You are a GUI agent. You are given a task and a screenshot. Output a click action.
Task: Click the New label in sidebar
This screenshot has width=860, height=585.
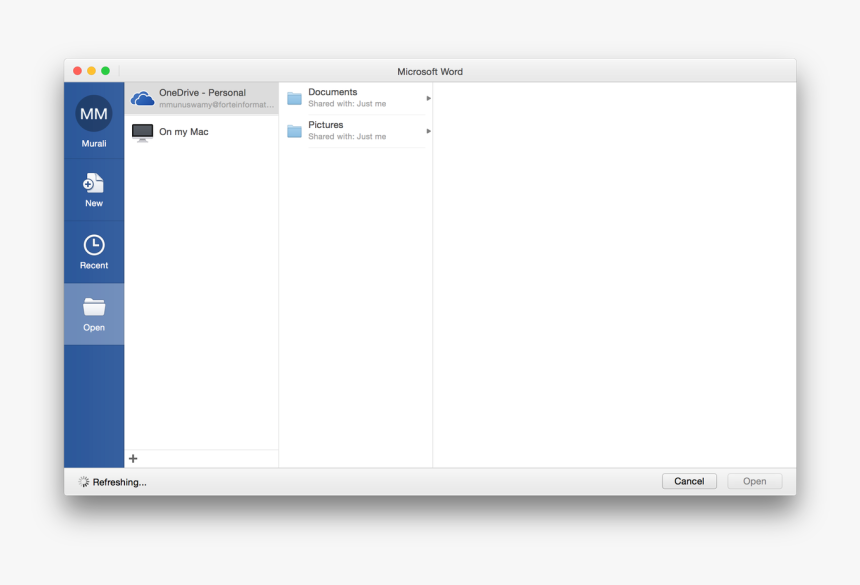point(94,203)
